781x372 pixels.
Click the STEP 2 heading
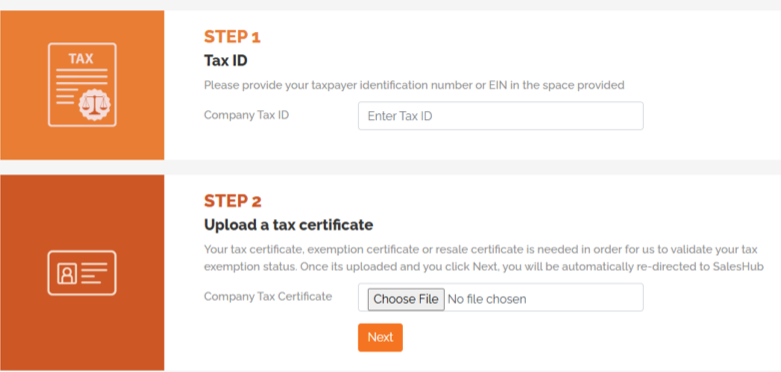[233, 201]
